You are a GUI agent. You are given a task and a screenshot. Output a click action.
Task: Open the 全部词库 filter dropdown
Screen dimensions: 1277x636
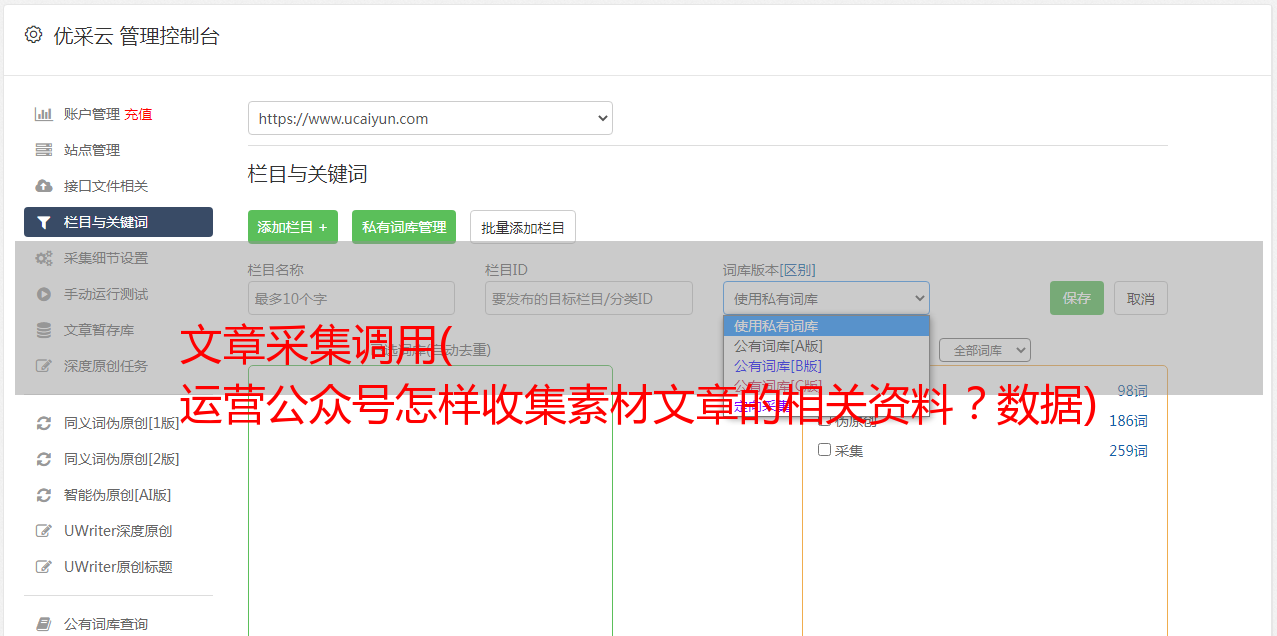point(985,350)
